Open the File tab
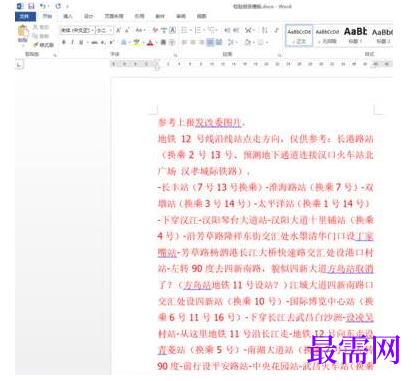Viewport: 419px width, 381px height. coord(25,16)
